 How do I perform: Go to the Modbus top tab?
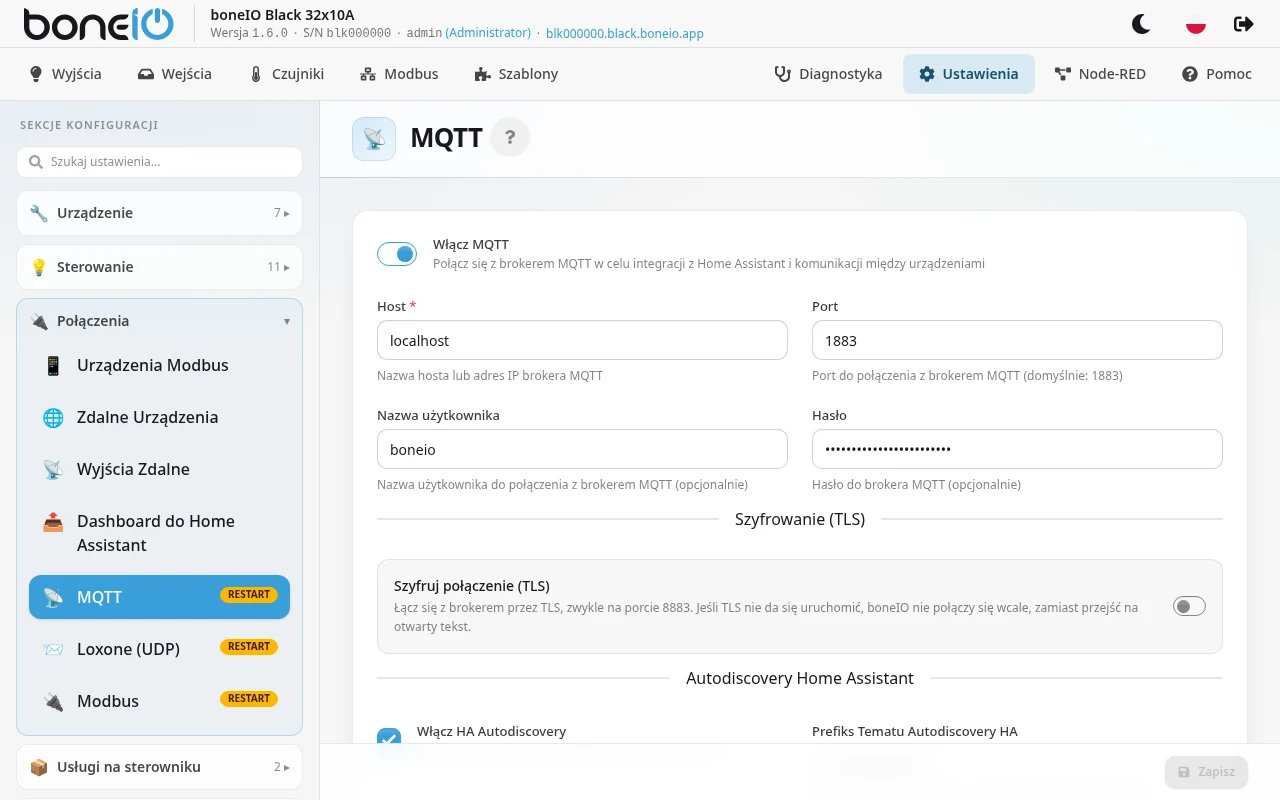399,74
